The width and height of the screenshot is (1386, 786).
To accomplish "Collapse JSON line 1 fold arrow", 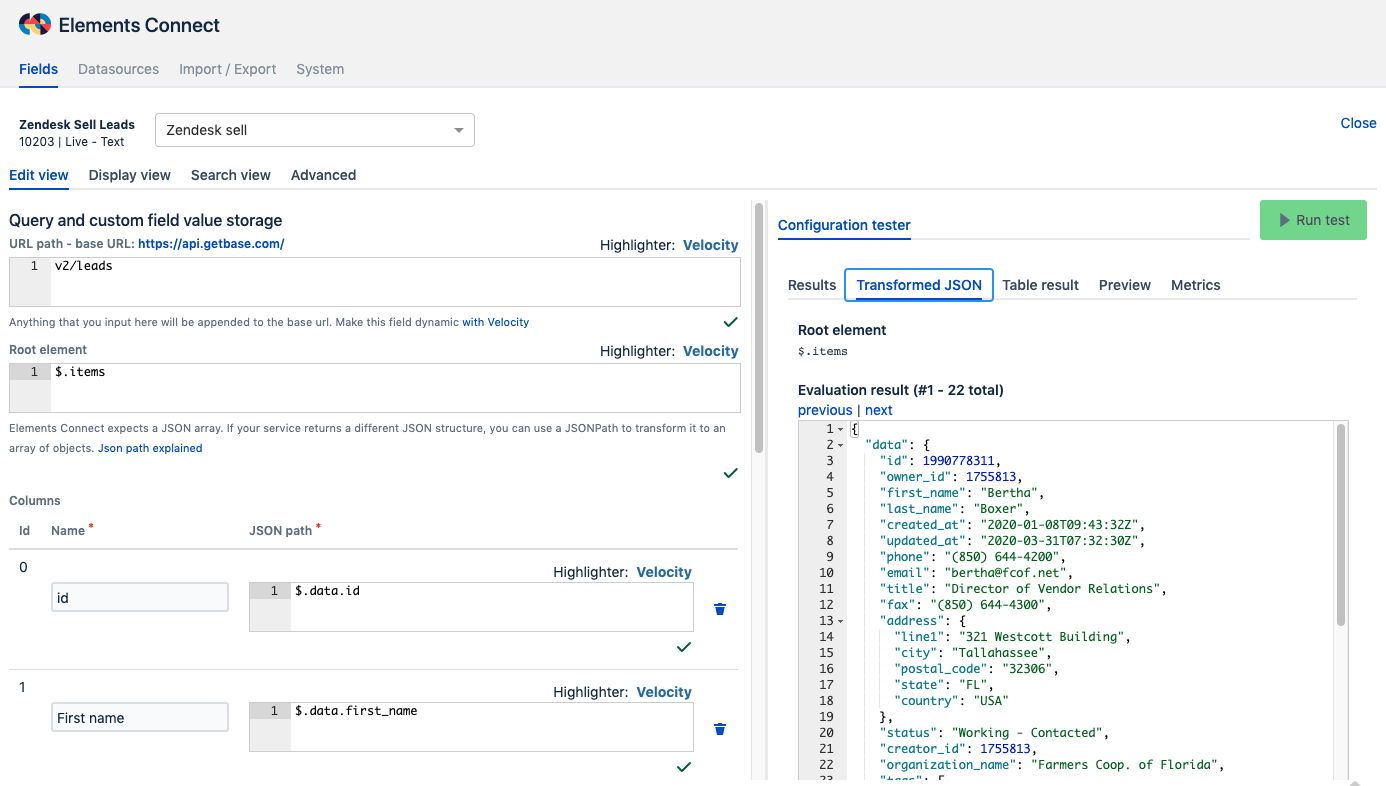I will click(x=840, y=429).
